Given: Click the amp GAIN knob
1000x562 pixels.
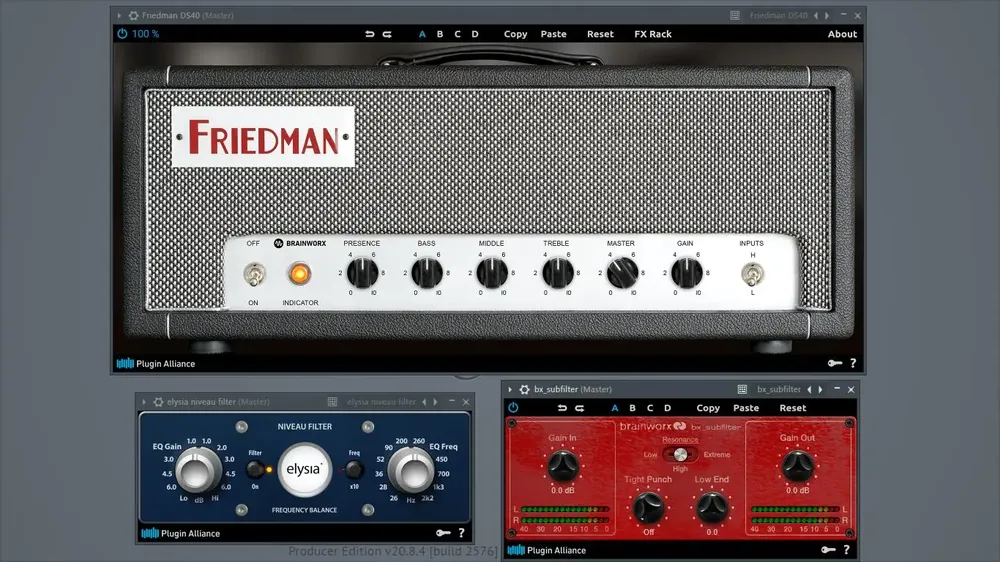Looking at the screenshot, I should [687, 274].
